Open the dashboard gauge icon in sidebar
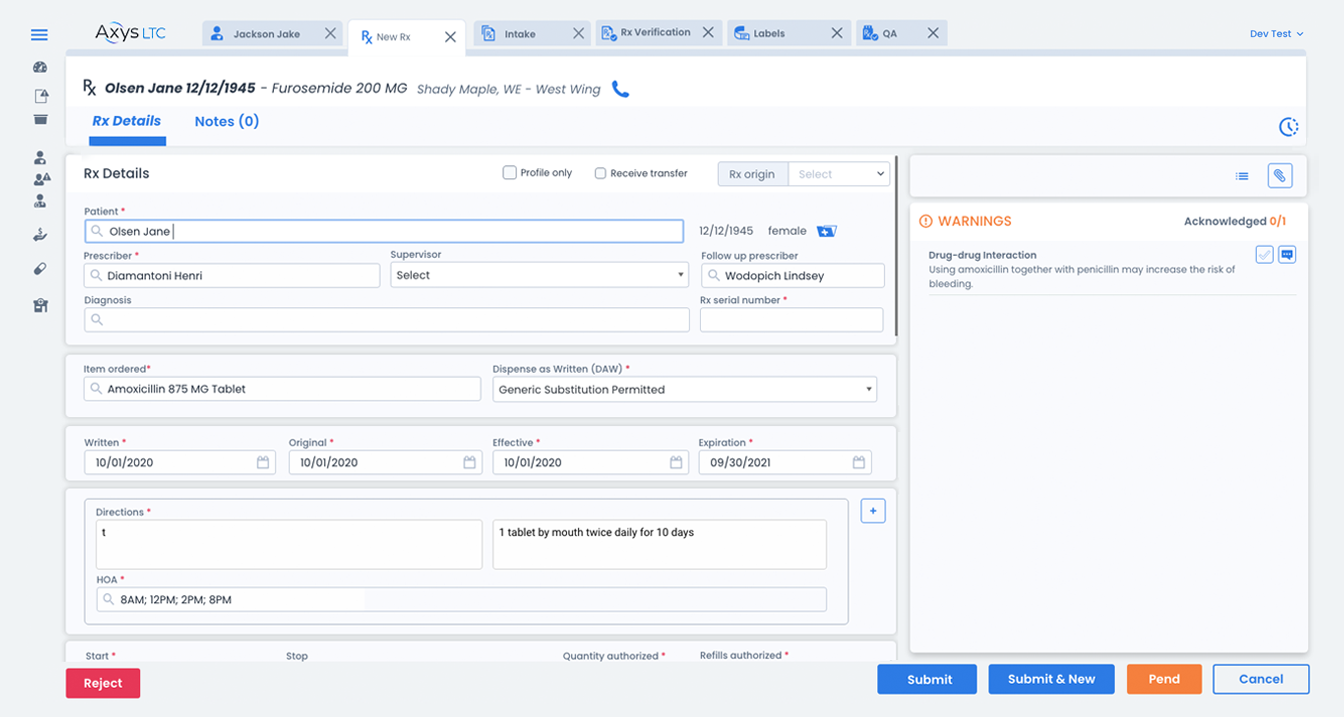This screenshot has height=717, width=1344. pyautogui.click(x=40, y=68)
